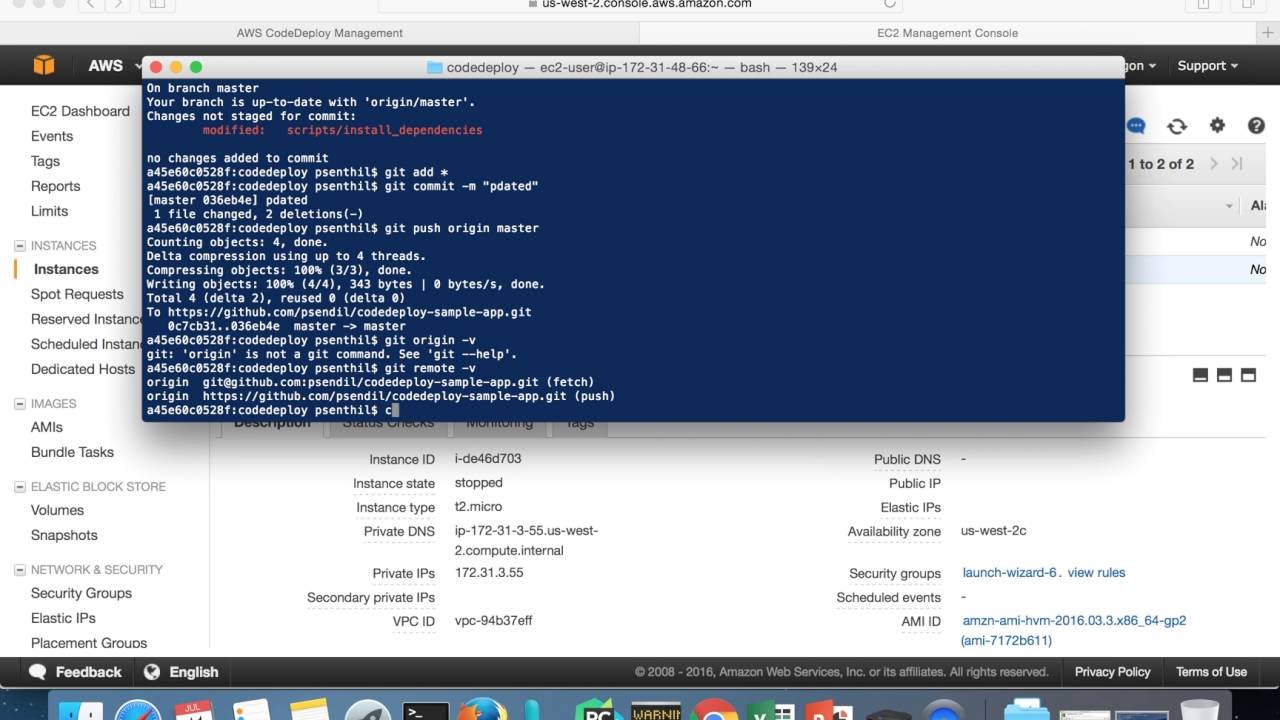
Task: Collapse the IMAGES sidebar section
Action: point(20,404)
